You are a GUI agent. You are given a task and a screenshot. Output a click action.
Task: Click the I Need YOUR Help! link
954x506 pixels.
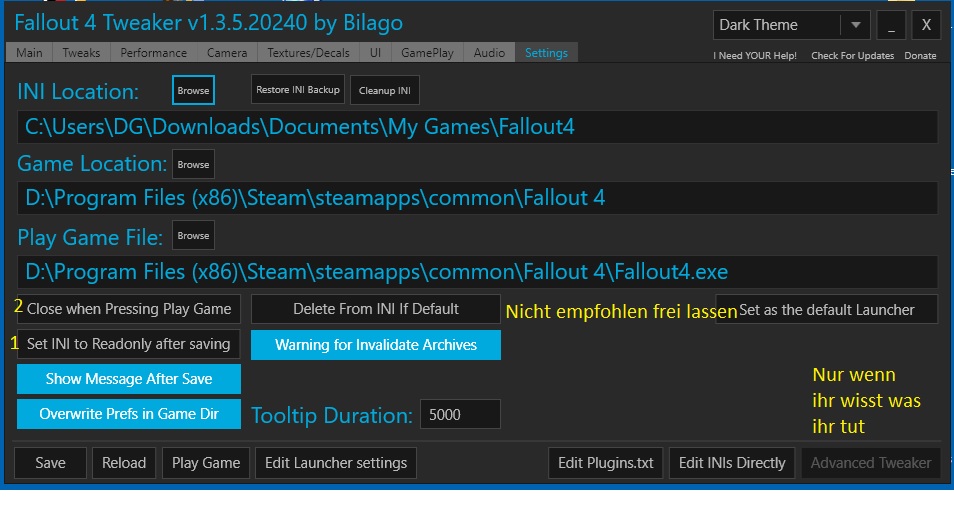[x=755, y=55]
